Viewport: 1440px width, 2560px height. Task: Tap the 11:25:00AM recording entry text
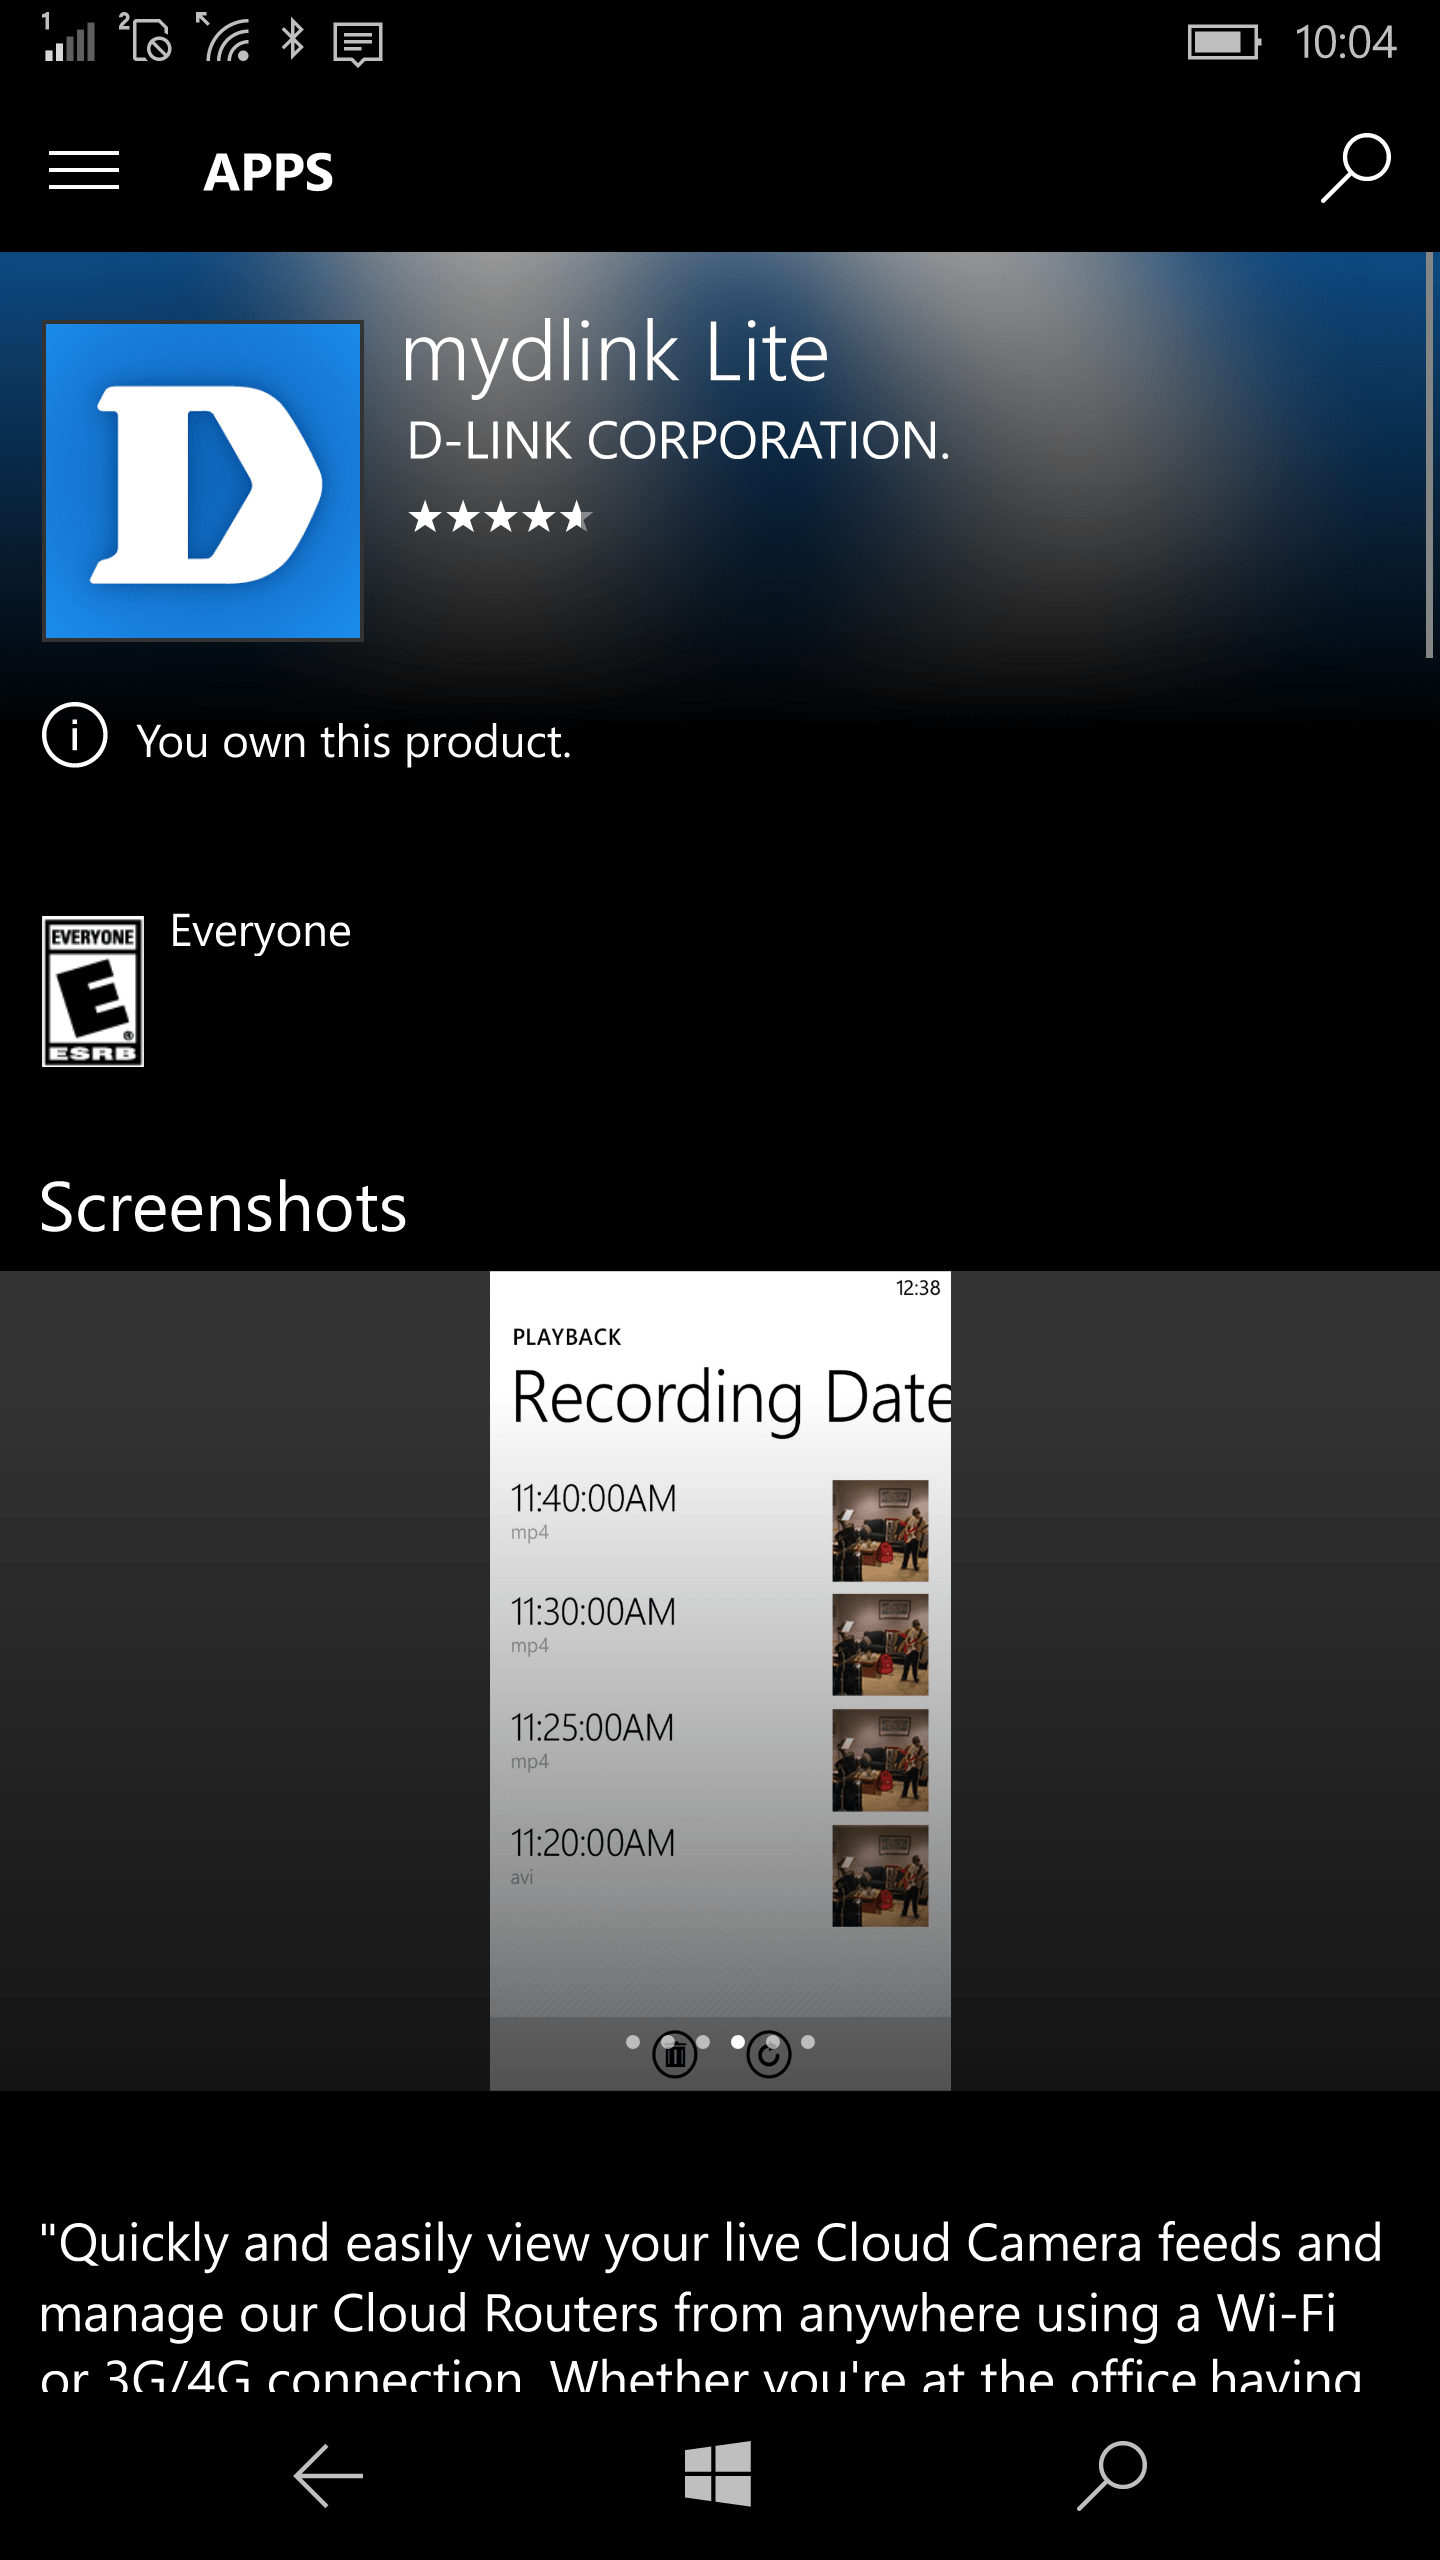pyautogui.click(x=593, y=1728)
